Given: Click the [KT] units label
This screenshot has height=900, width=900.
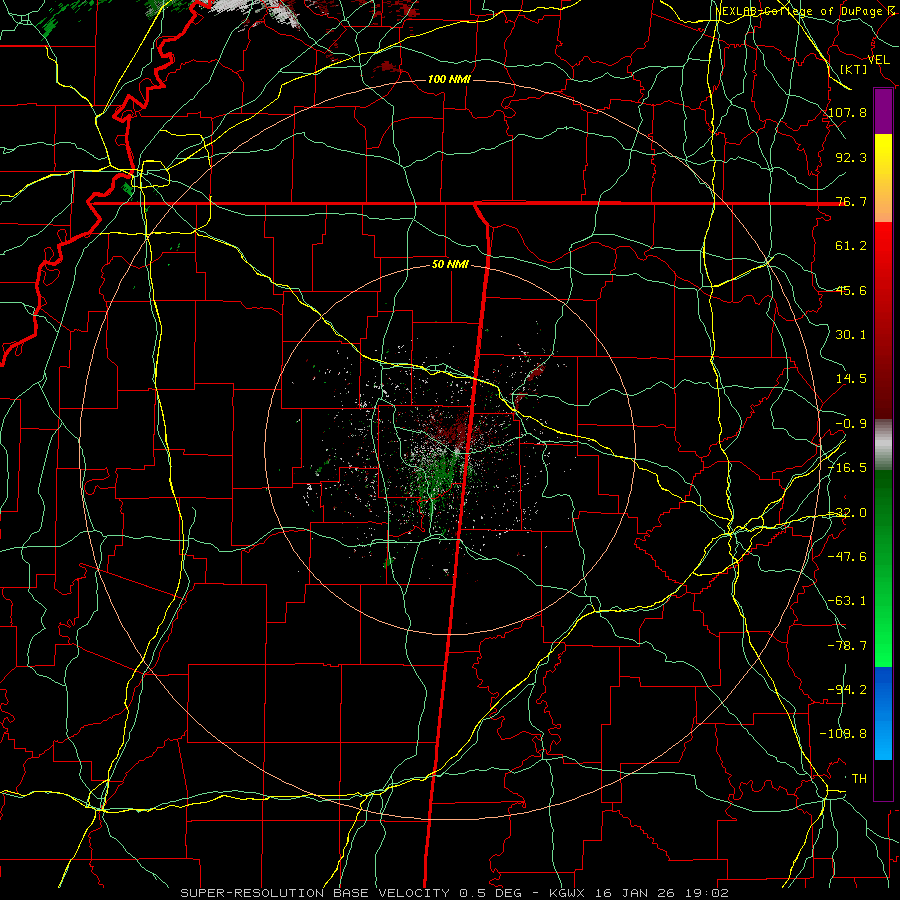Looking at the screenshot, I should point(854,69).
